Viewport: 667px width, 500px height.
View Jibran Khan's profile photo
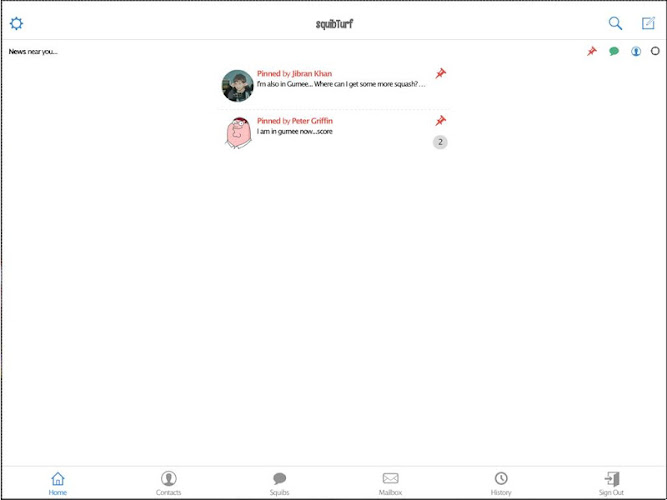tap(237, 86)
